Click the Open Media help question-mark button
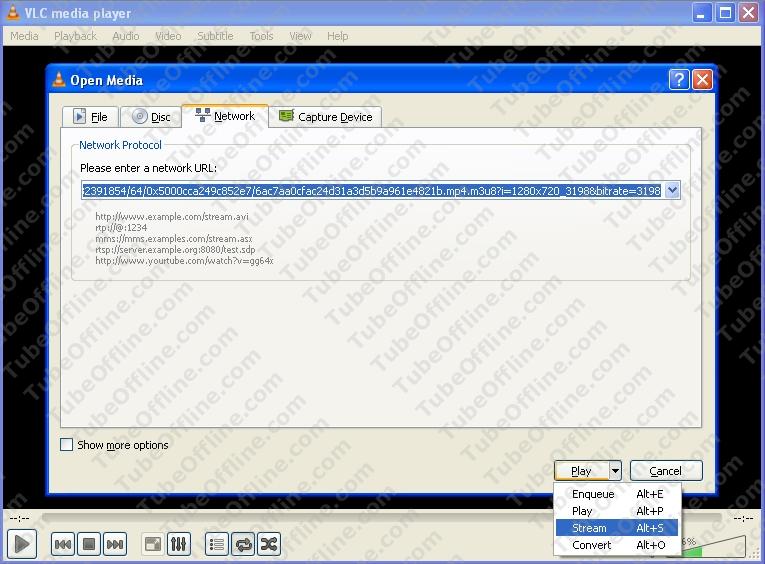This screenshot has width=765, height=564. click(679, 80)
